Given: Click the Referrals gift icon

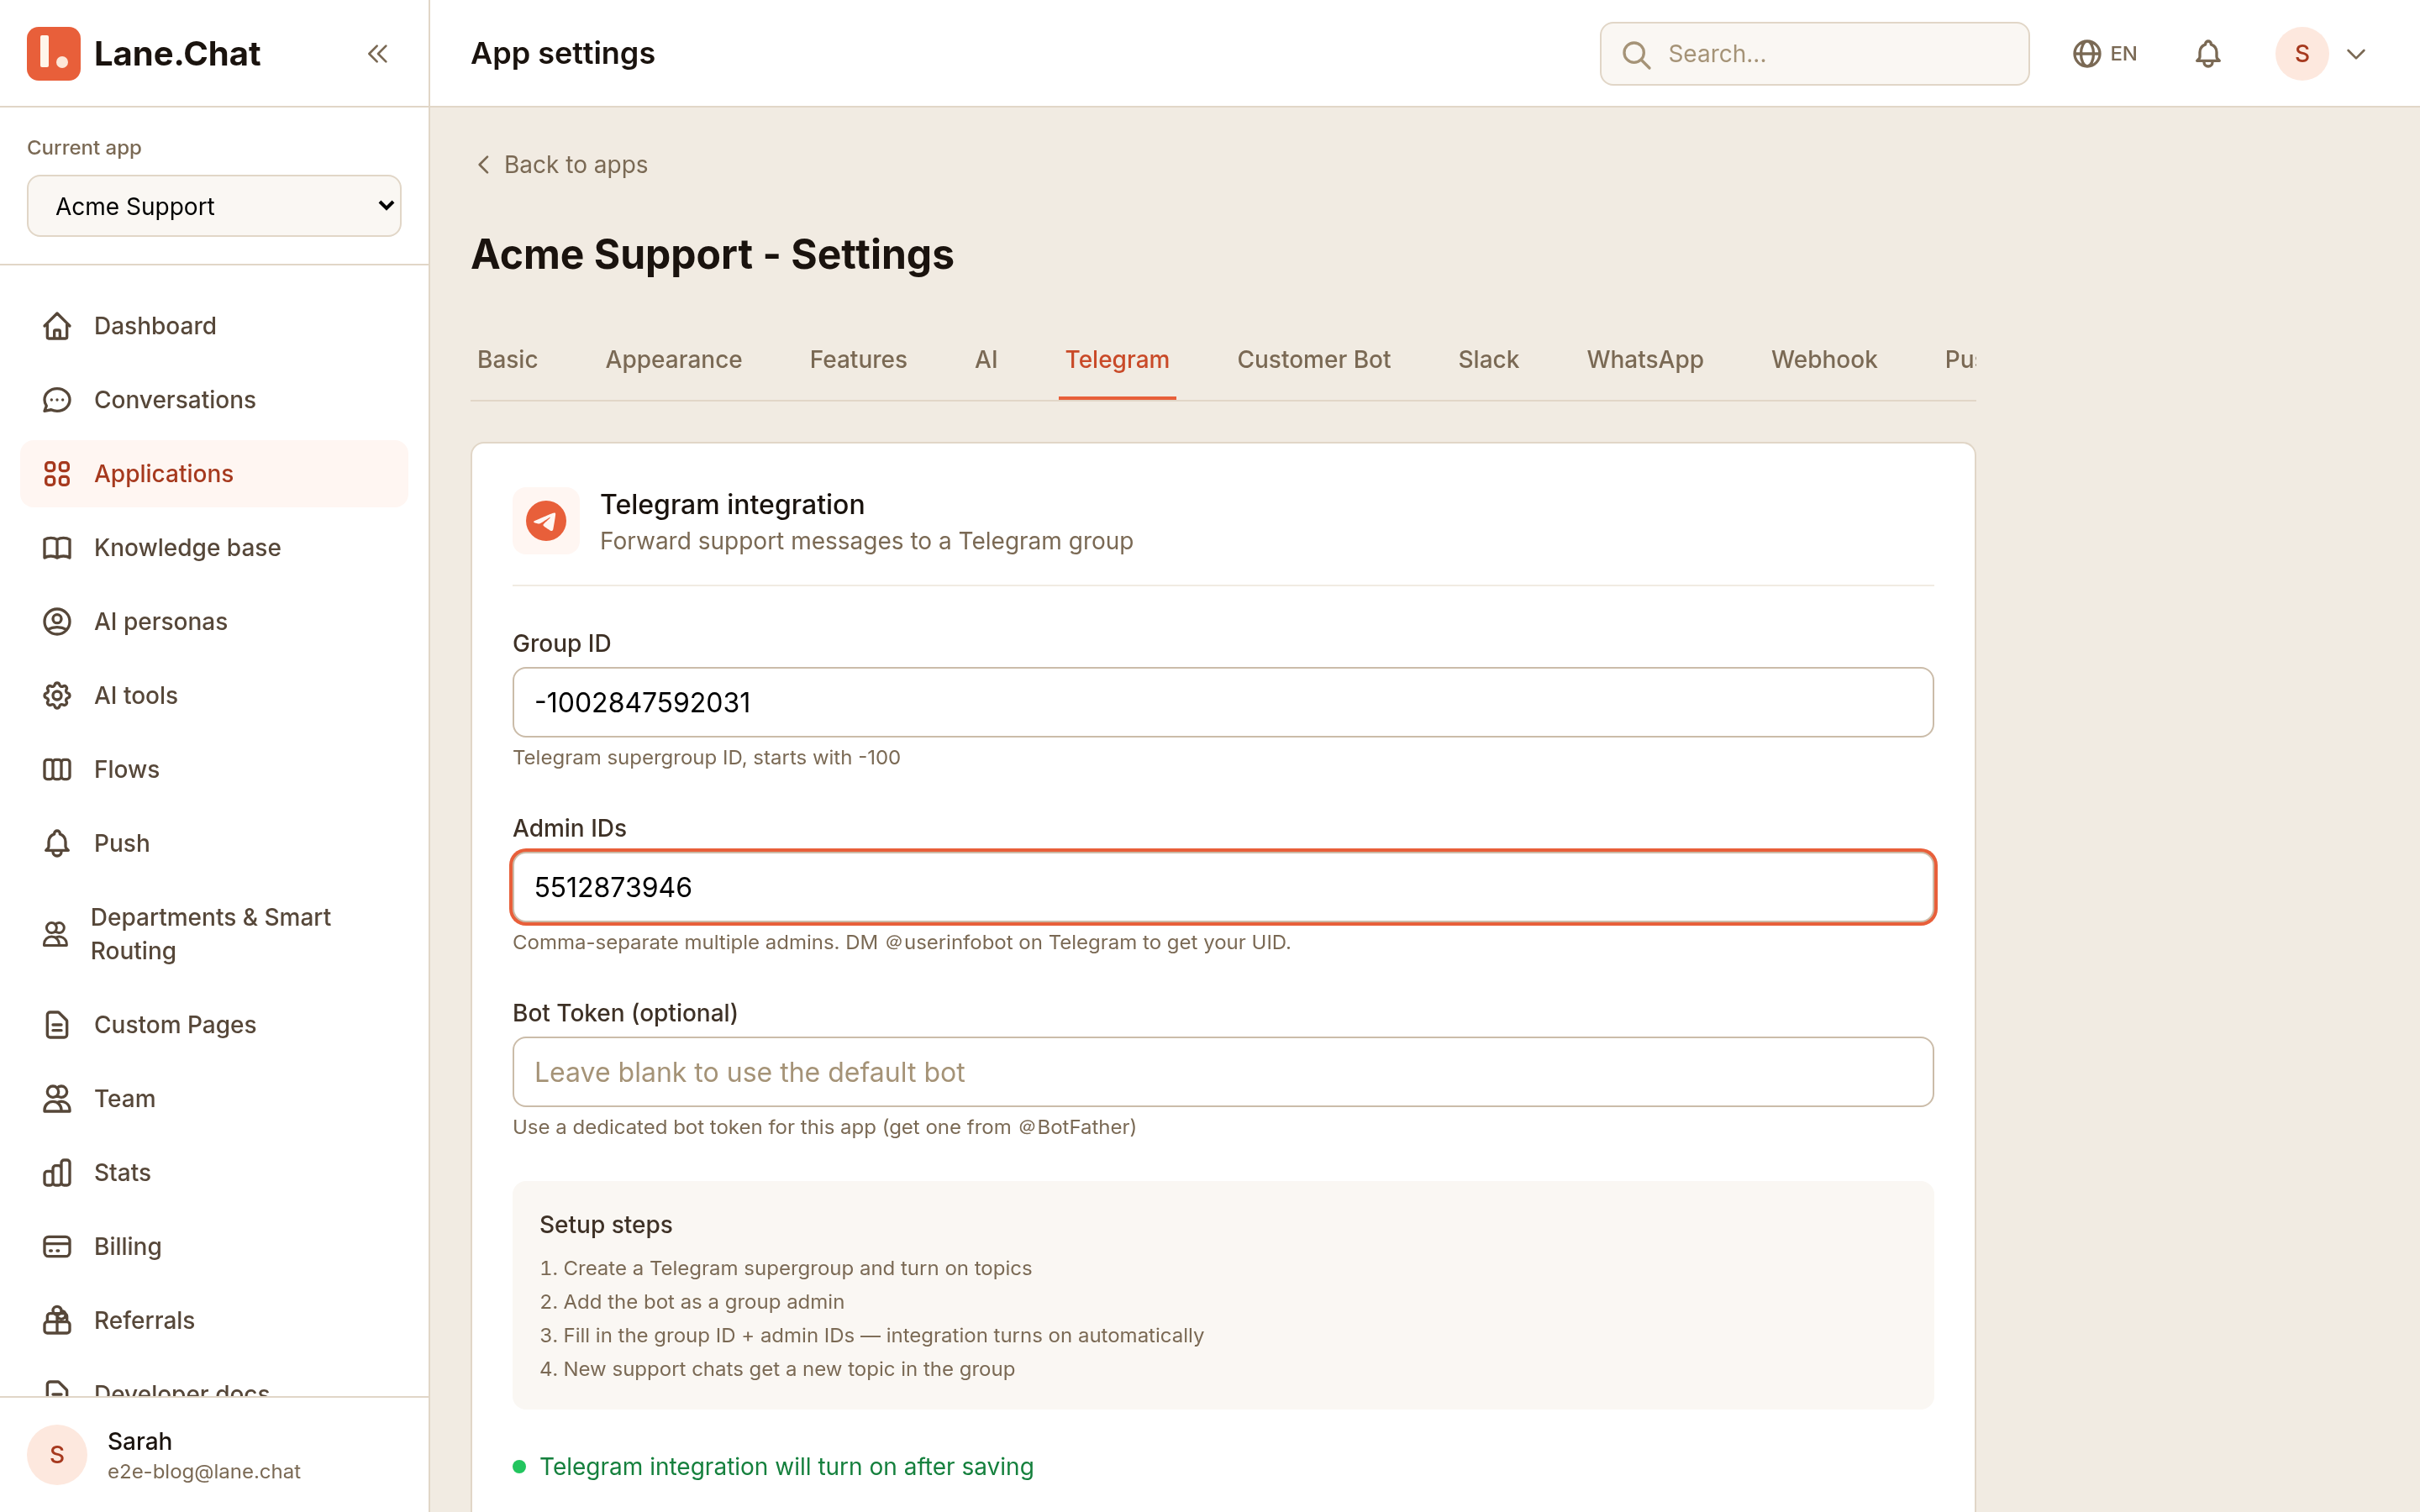Looking at the screenshot, I should click(57, 1321).
